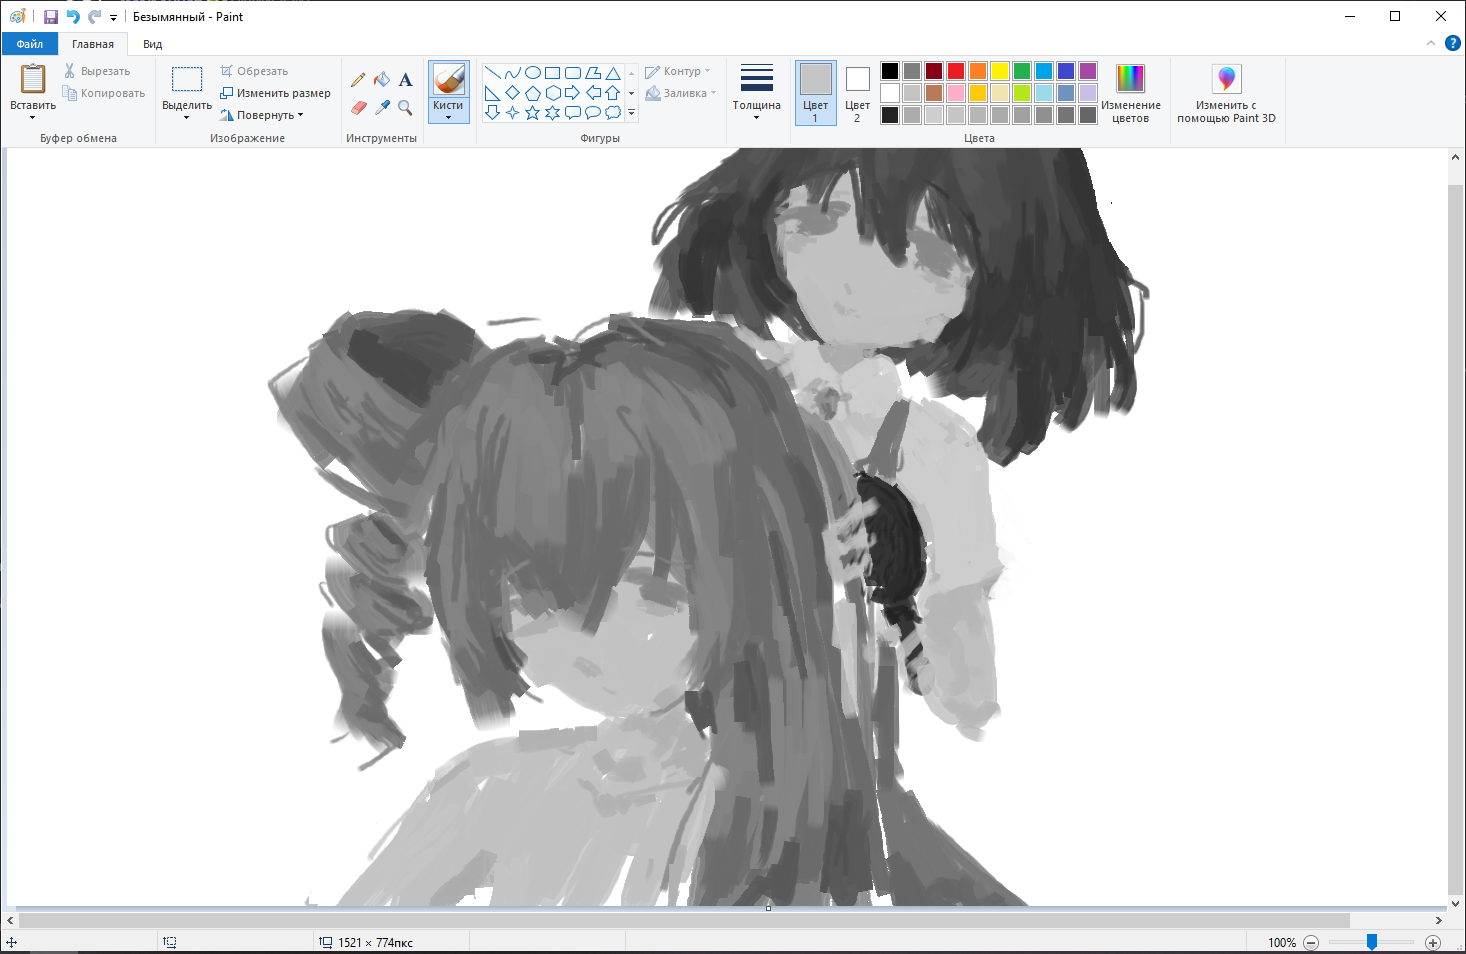Screen dimensions: 1466x954
Task: Click the Вырезать cut button
Action: 97,71
